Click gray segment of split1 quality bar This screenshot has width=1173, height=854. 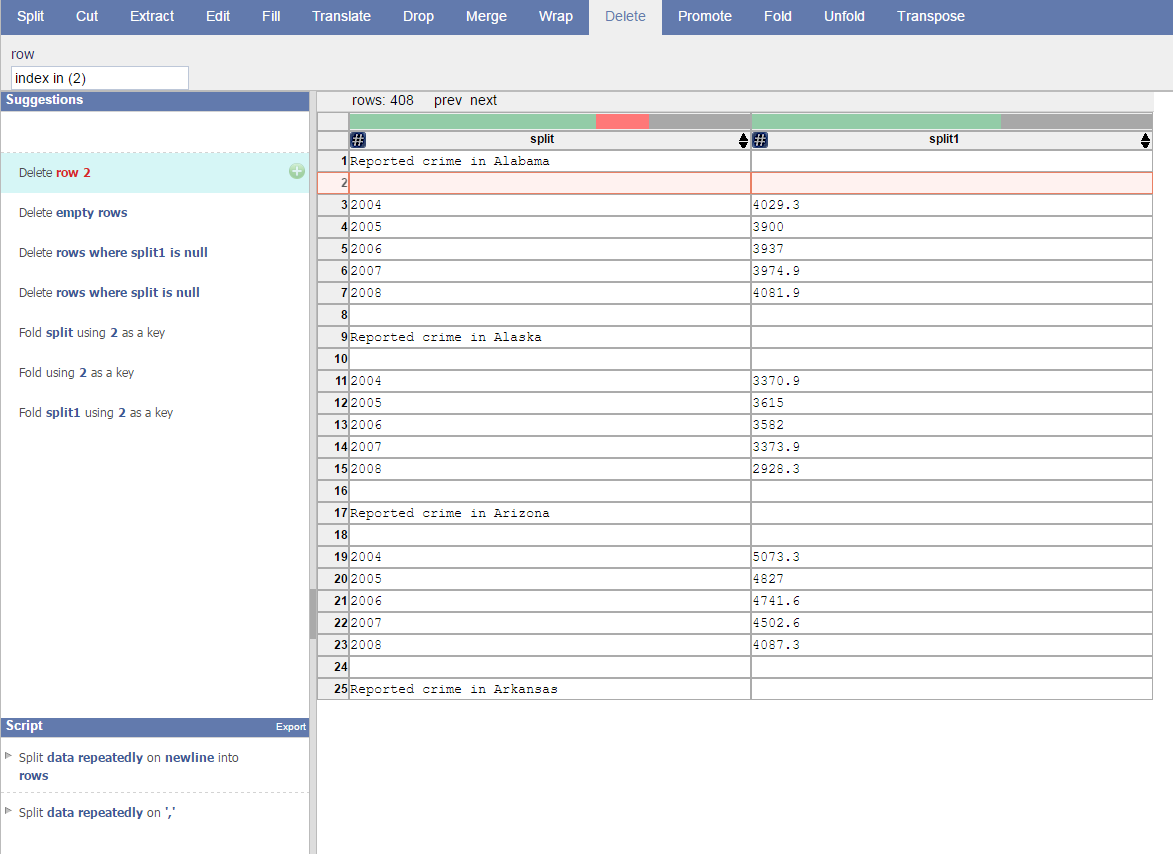[x=1076, y=121]
